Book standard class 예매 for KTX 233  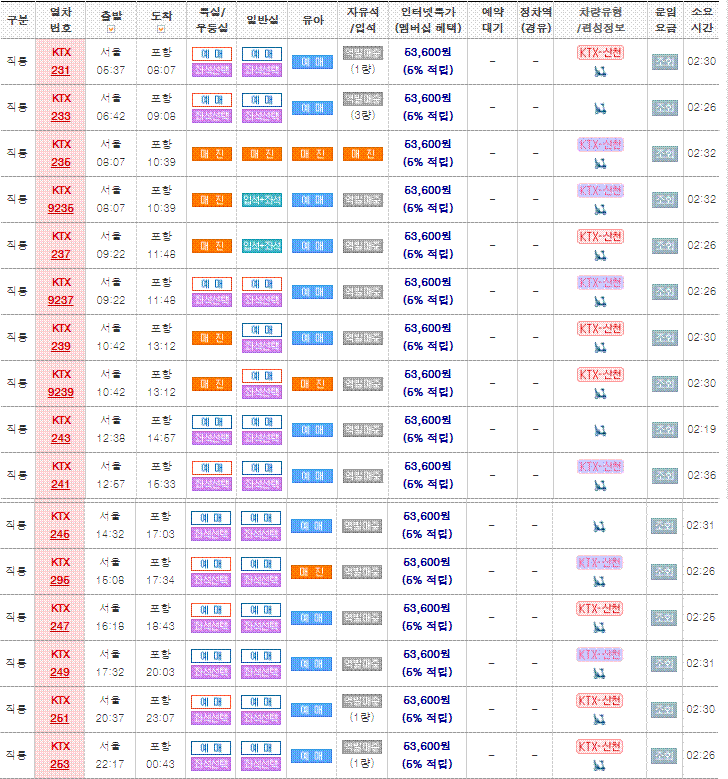262,100
